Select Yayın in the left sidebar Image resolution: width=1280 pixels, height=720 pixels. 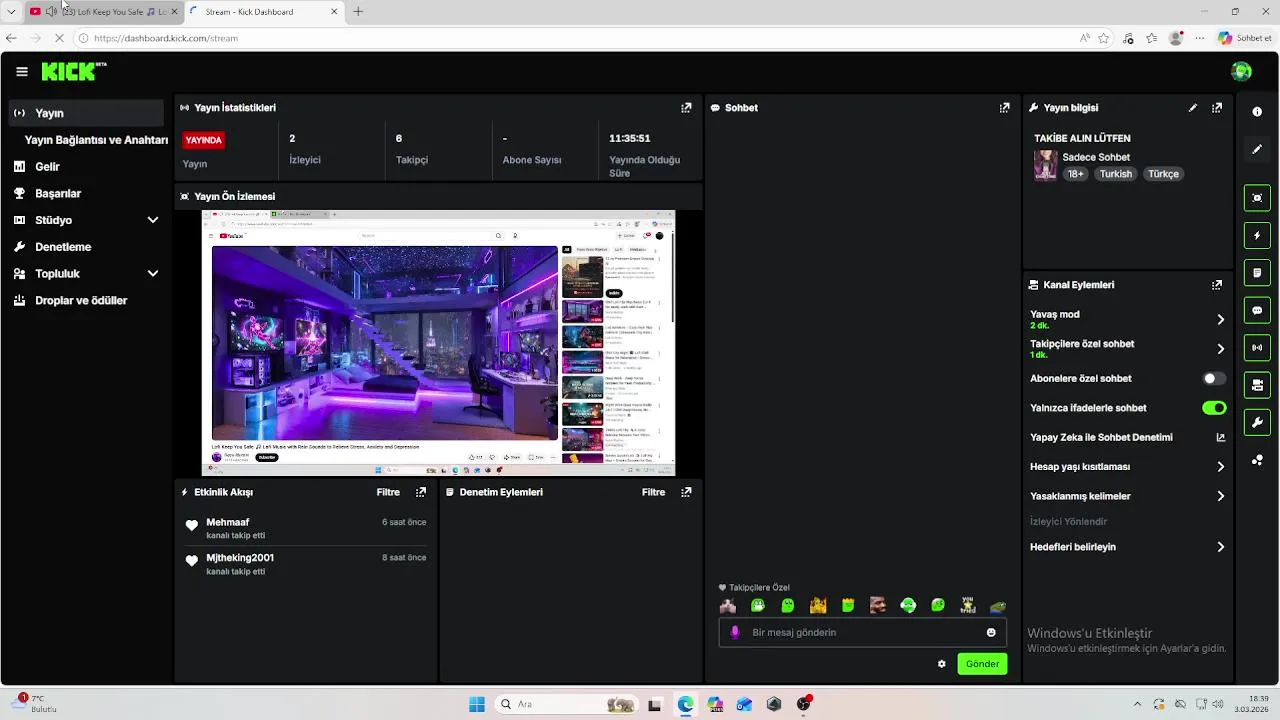pyautogui.click(x=87, y=113)
